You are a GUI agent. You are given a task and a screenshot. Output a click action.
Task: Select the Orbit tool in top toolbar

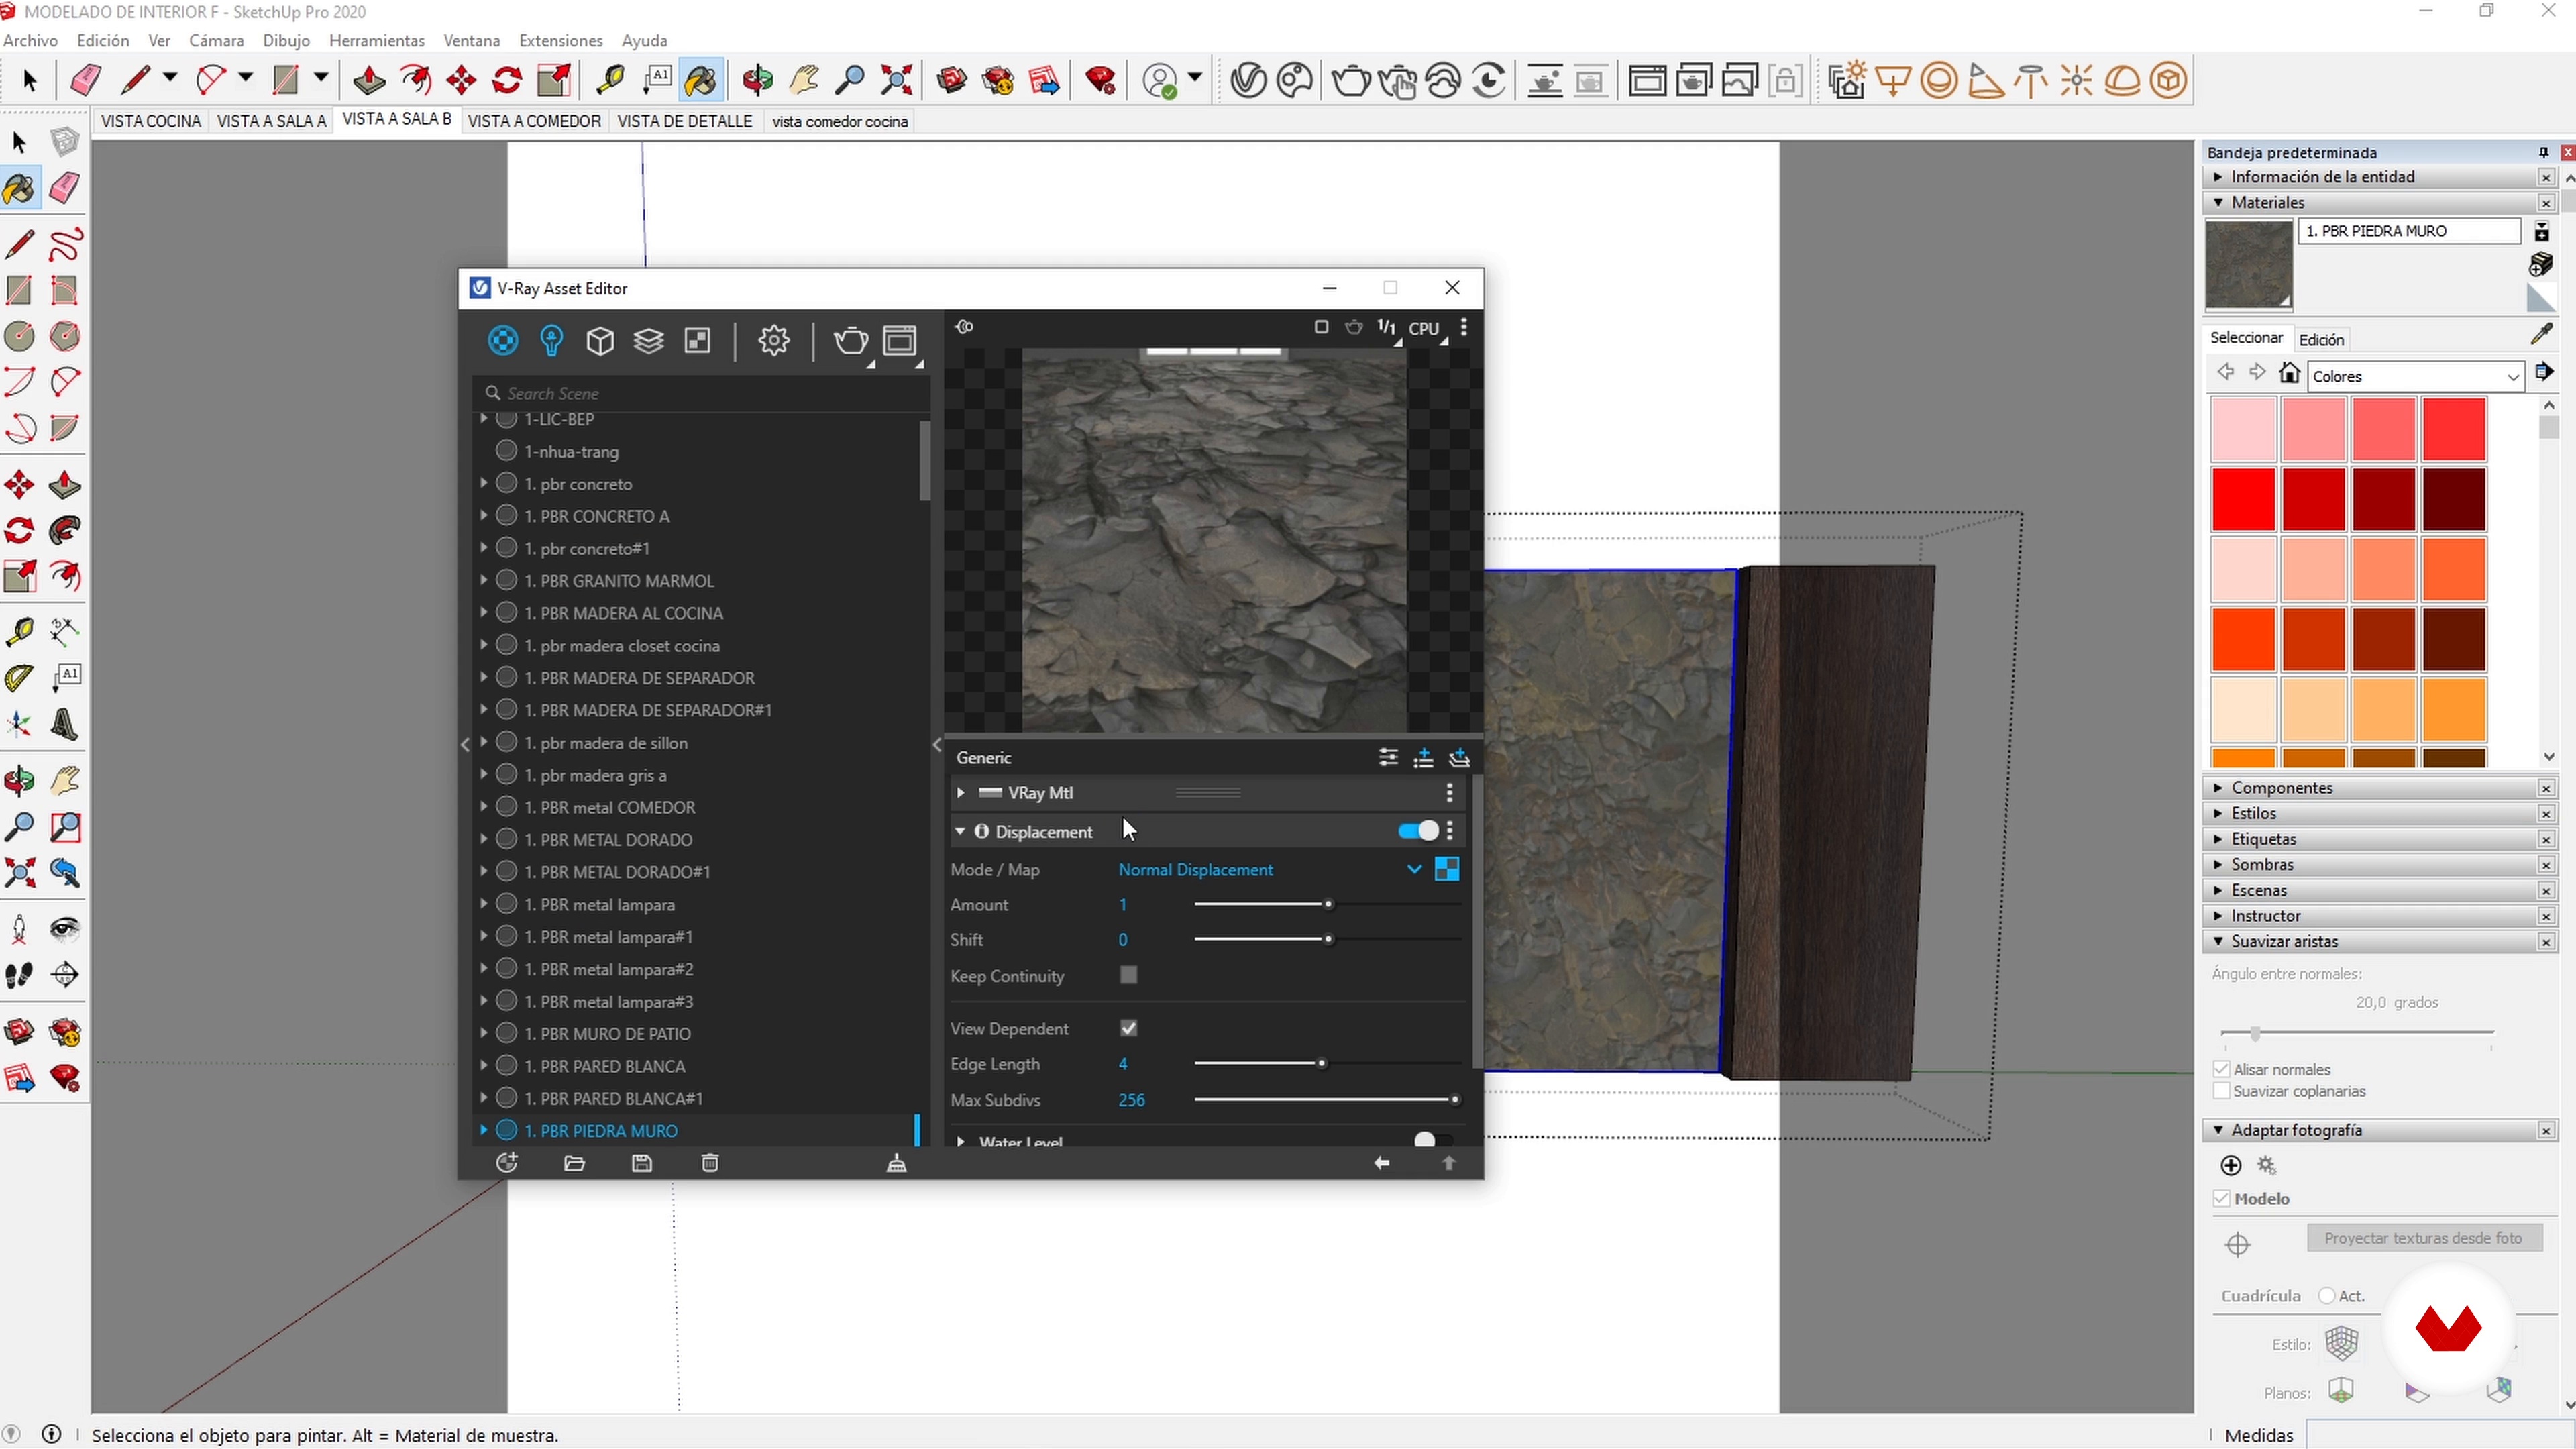click(757, 80)
